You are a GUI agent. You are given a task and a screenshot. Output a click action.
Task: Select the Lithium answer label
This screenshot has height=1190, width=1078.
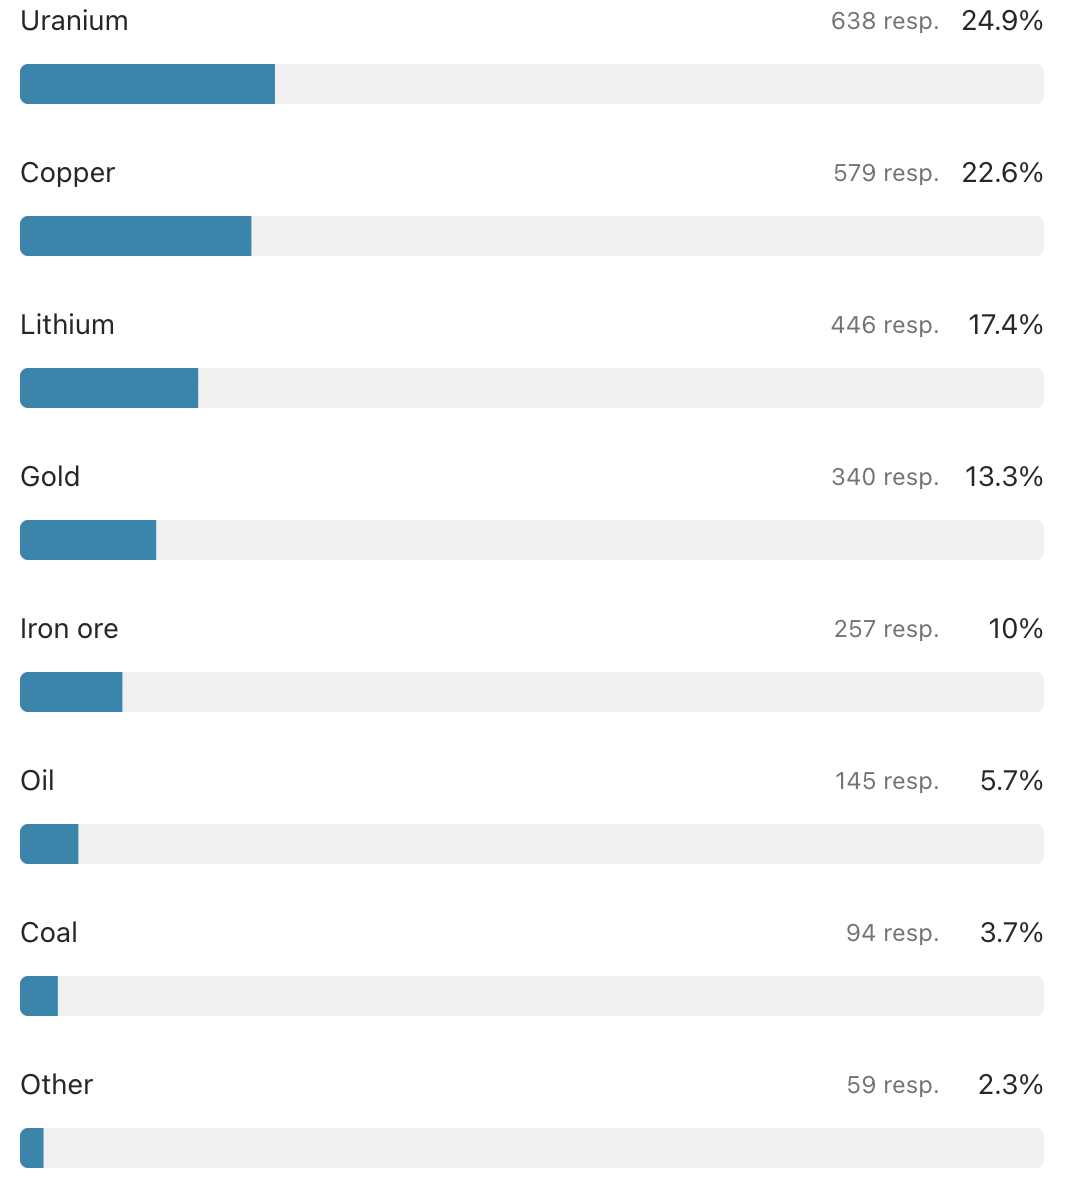click(x=68, y=325)
